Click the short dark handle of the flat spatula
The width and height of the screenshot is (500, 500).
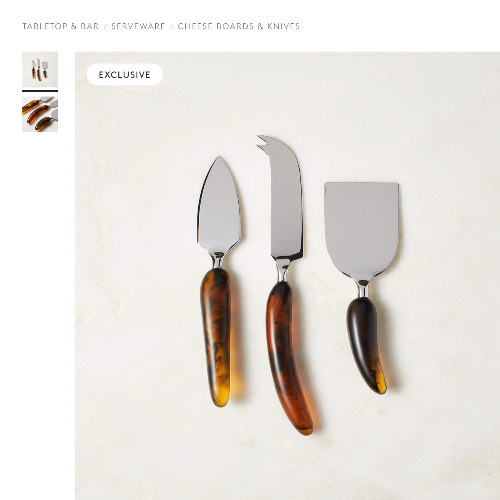pos(366,345)
